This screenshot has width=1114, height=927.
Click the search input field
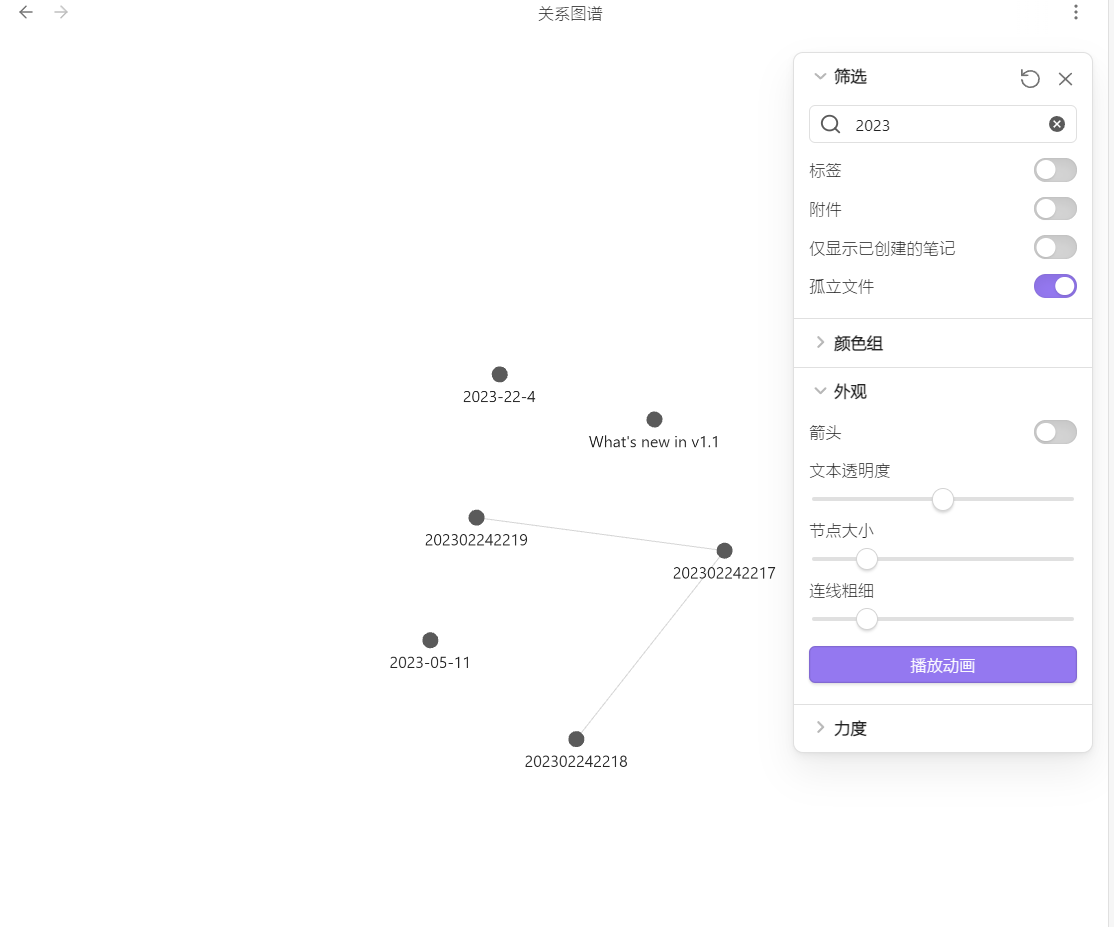pyautogui.click(x=940, y=124)
